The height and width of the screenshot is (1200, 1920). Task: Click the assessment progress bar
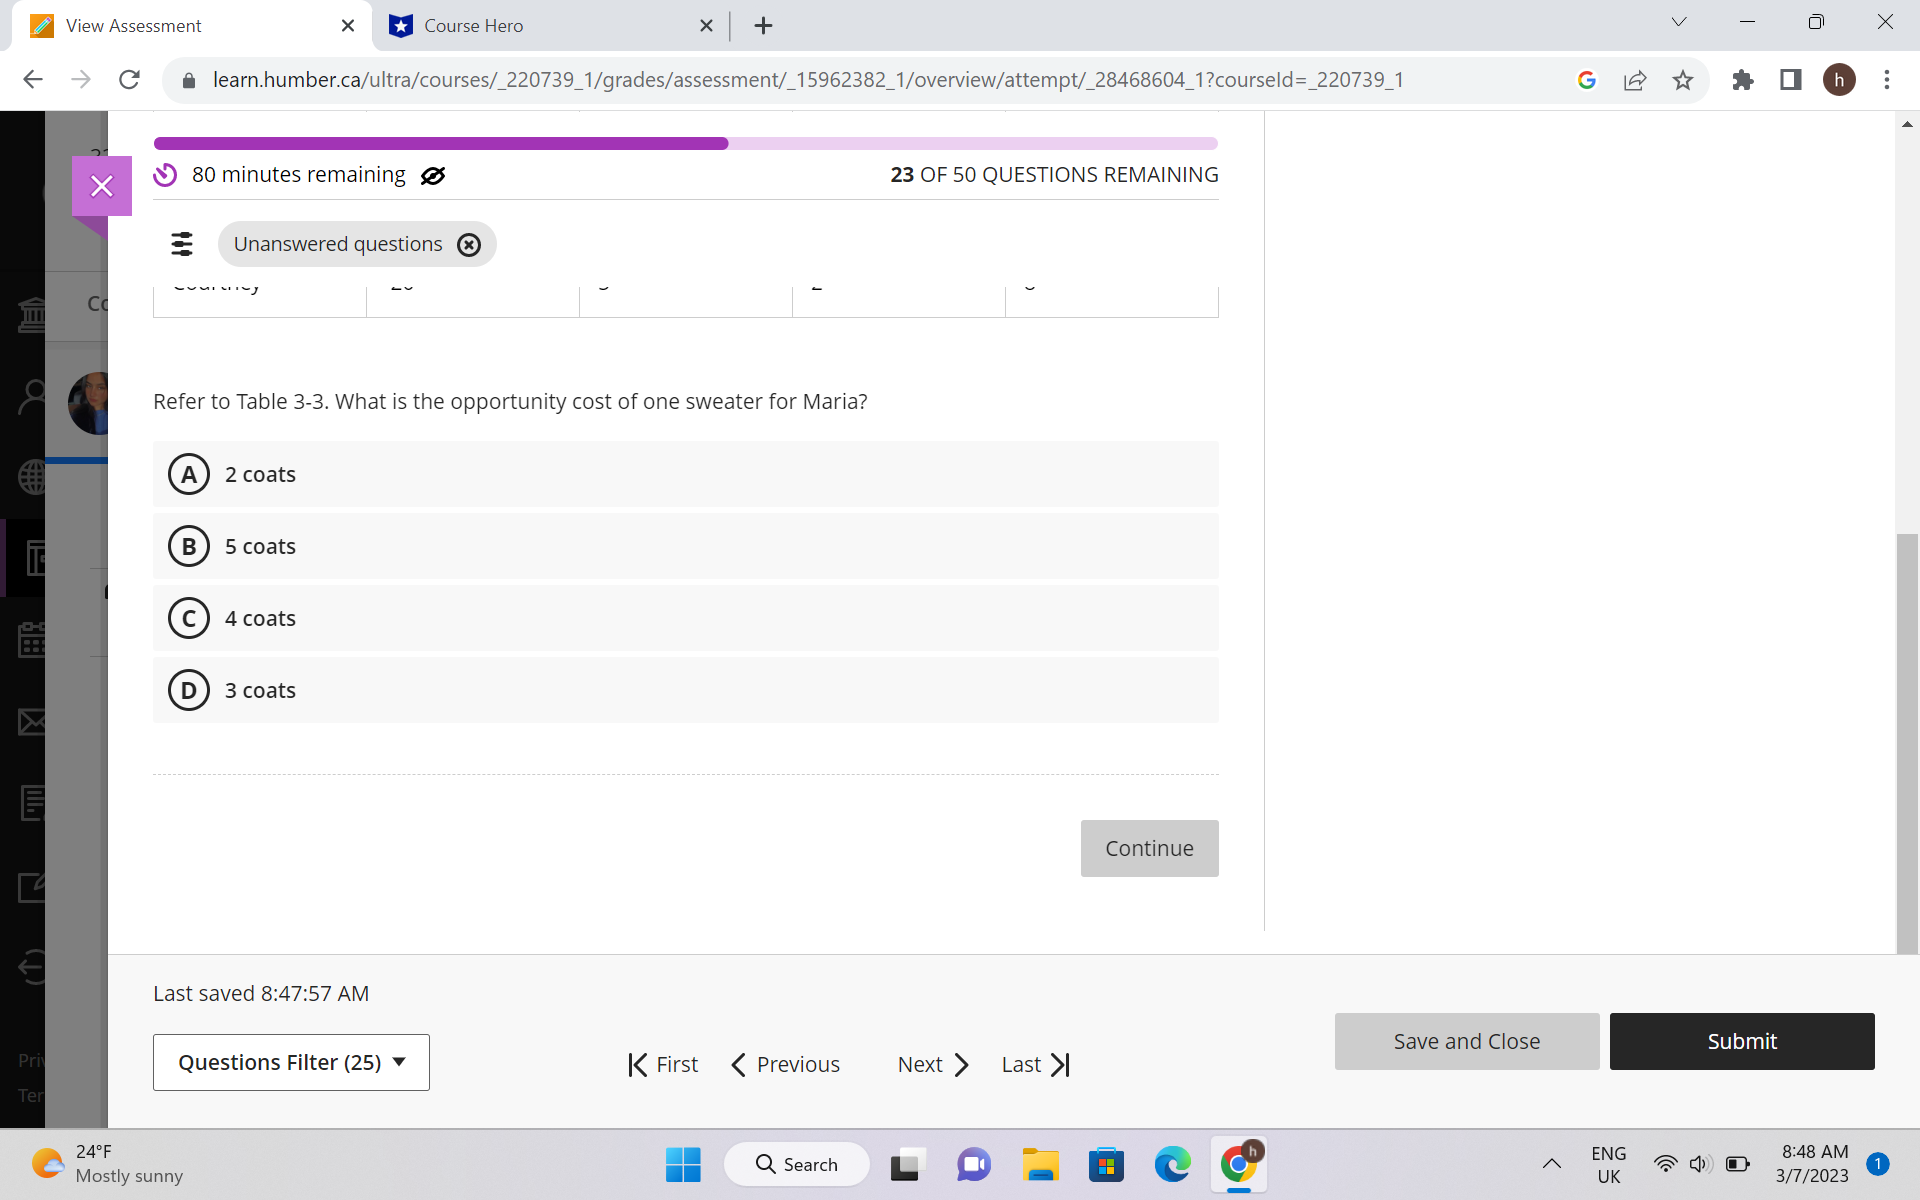point(685,144)
